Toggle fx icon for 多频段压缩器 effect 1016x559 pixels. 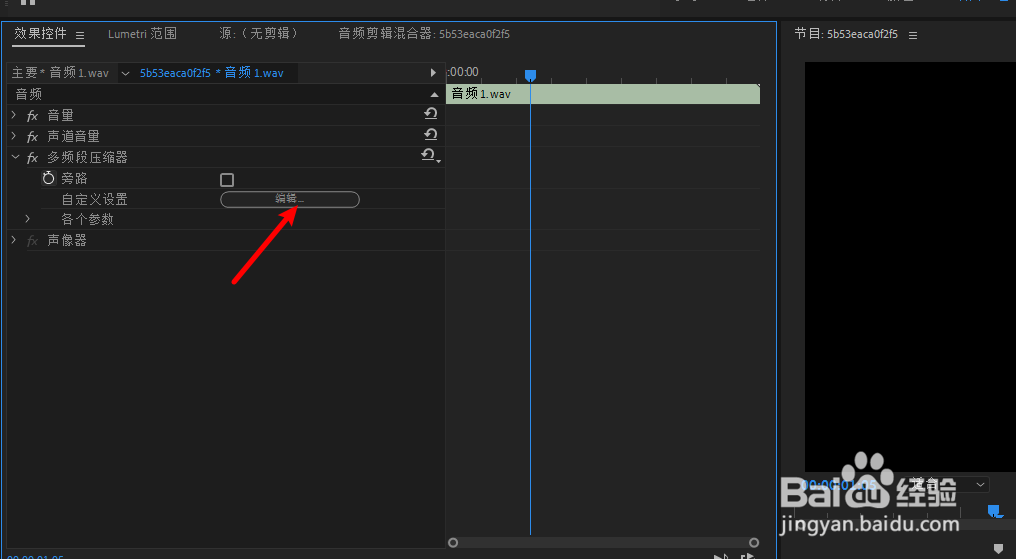click(x=32, y=157)
